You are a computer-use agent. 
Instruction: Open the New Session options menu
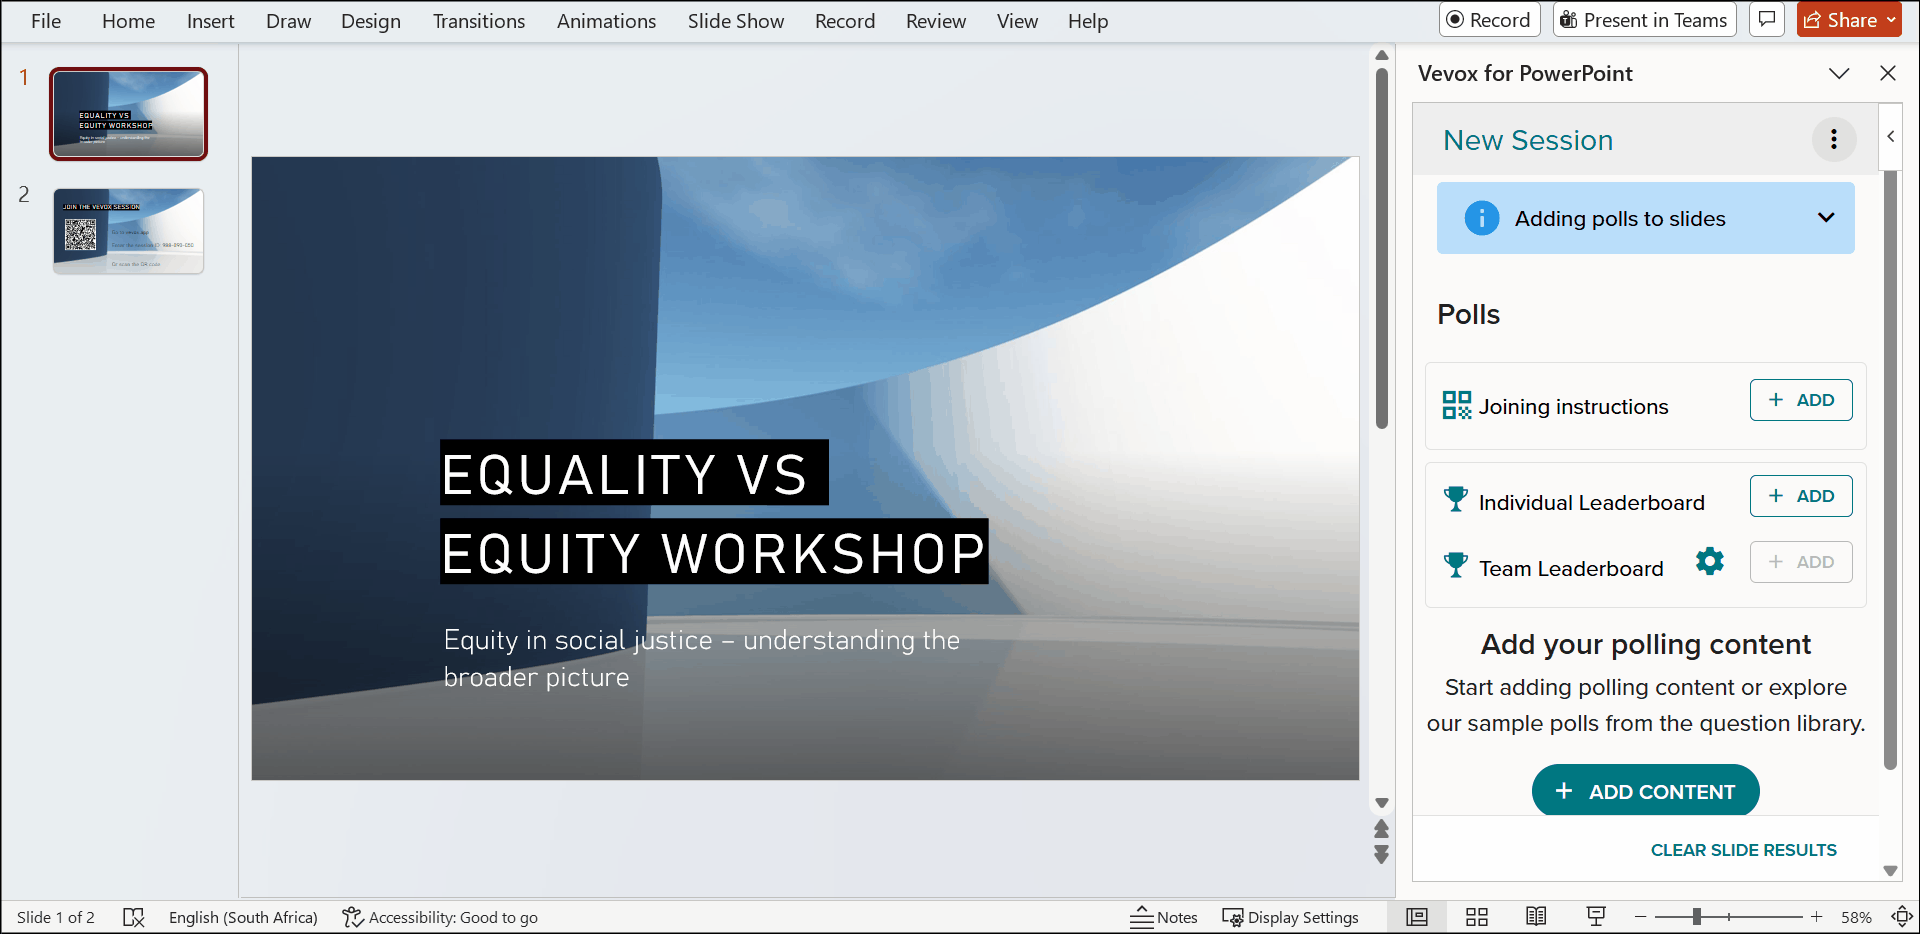[x=1835, y=139]
